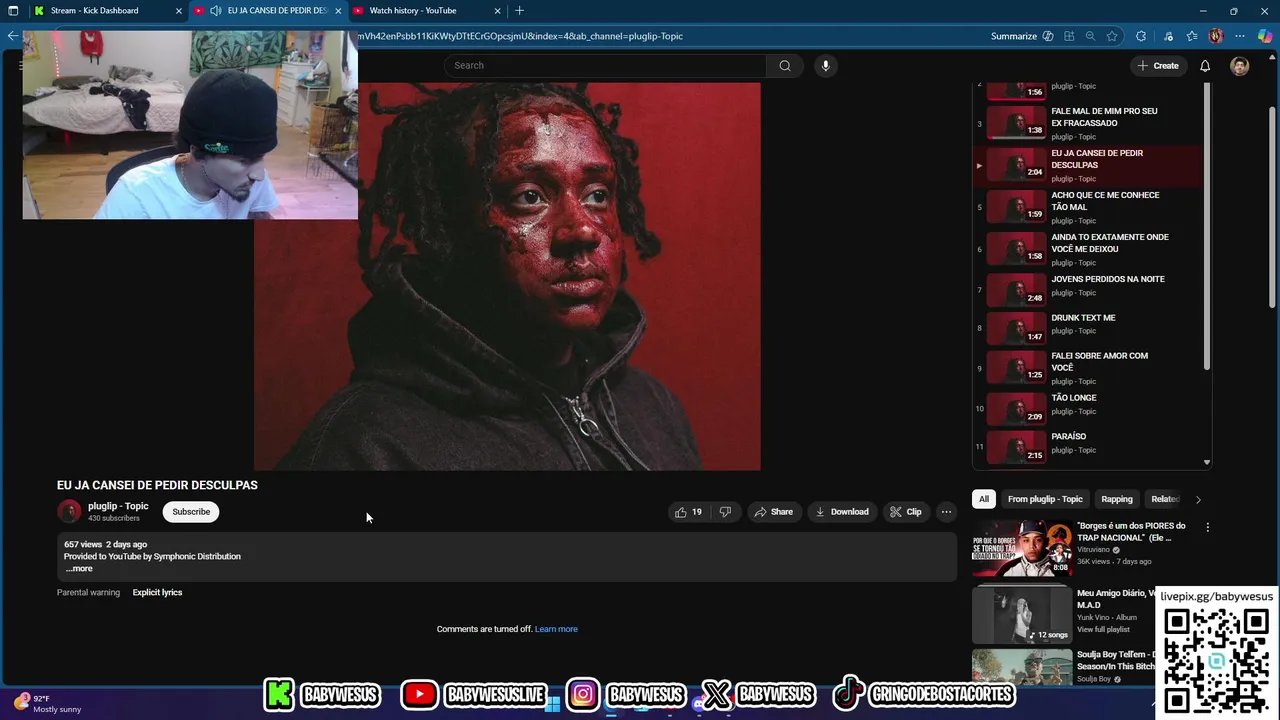Open pluglip - Topic channel name link

(x=118, y=506)
